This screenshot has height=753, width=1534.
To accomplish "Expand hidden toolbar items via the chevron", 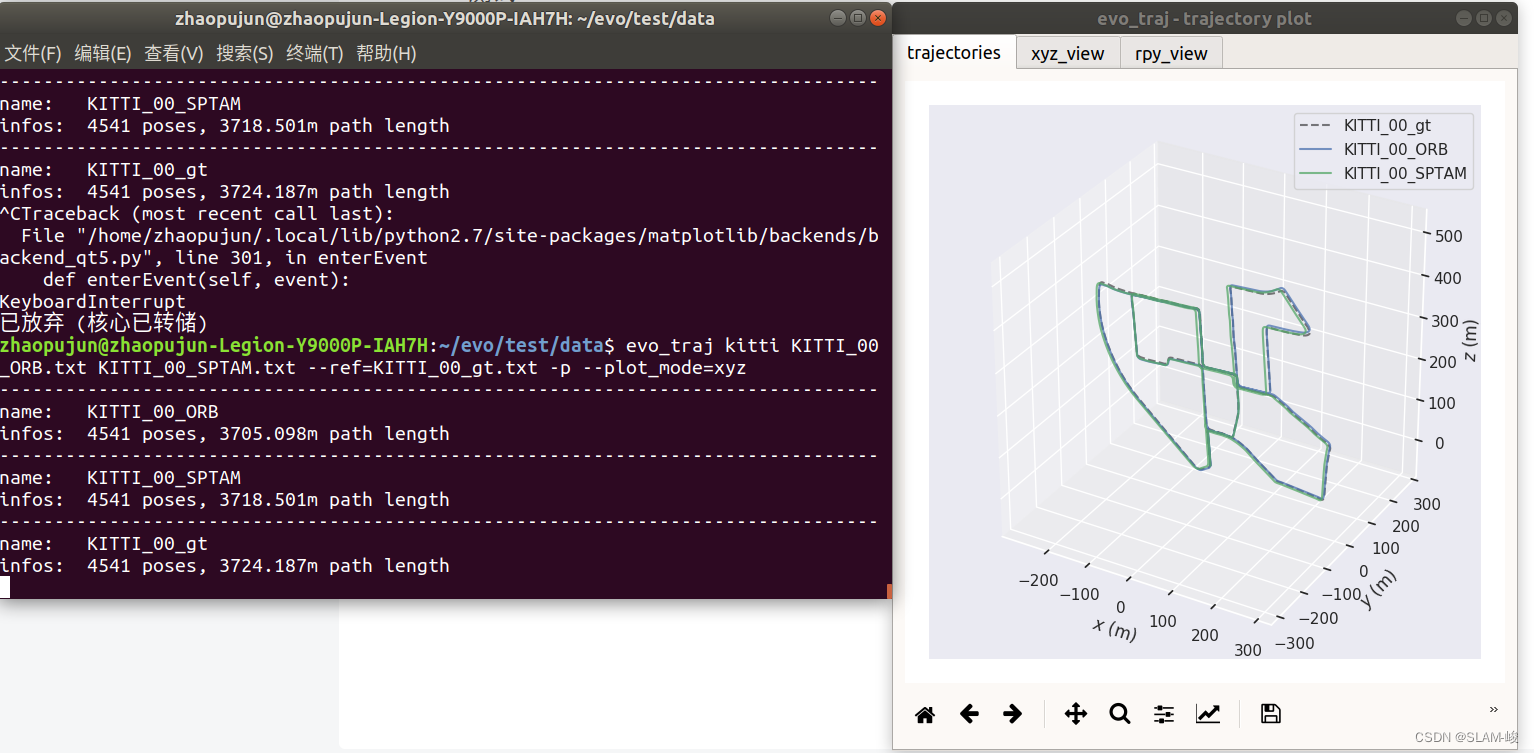I will point(1493,708).
